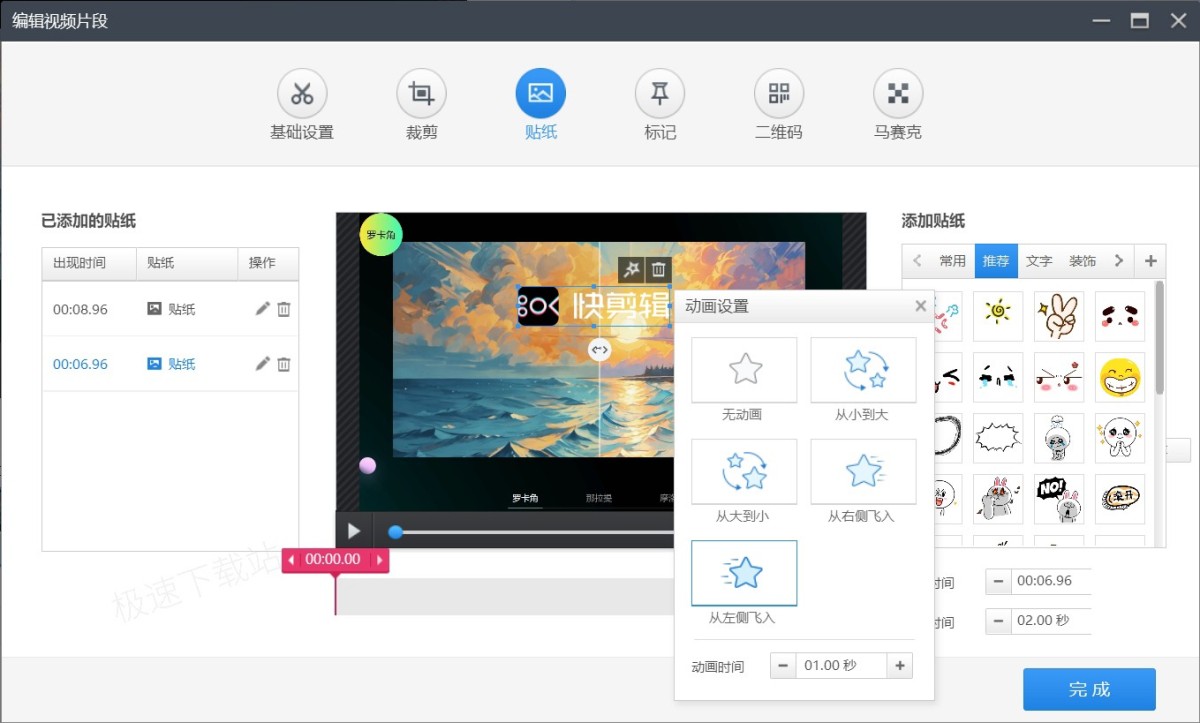Add a custom sticker with the plus button

1150,261
